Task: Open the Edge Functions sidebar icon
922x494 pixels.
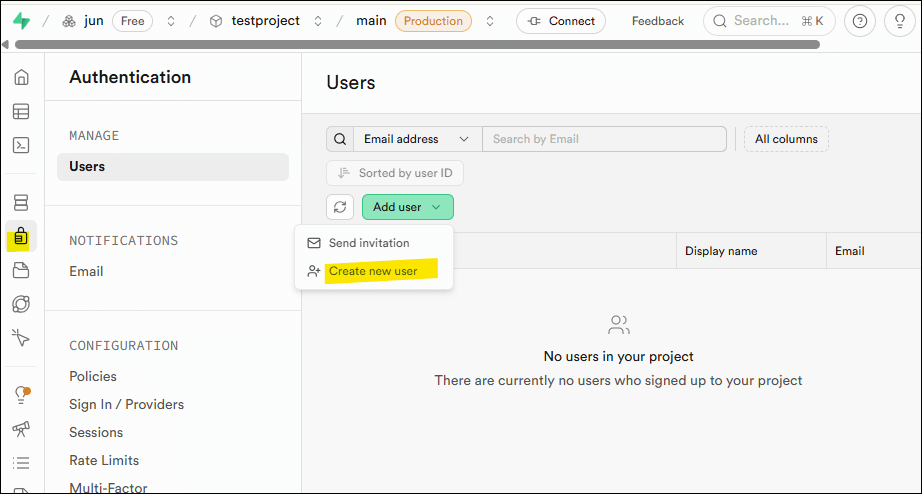Action: (x=21, y=304)
